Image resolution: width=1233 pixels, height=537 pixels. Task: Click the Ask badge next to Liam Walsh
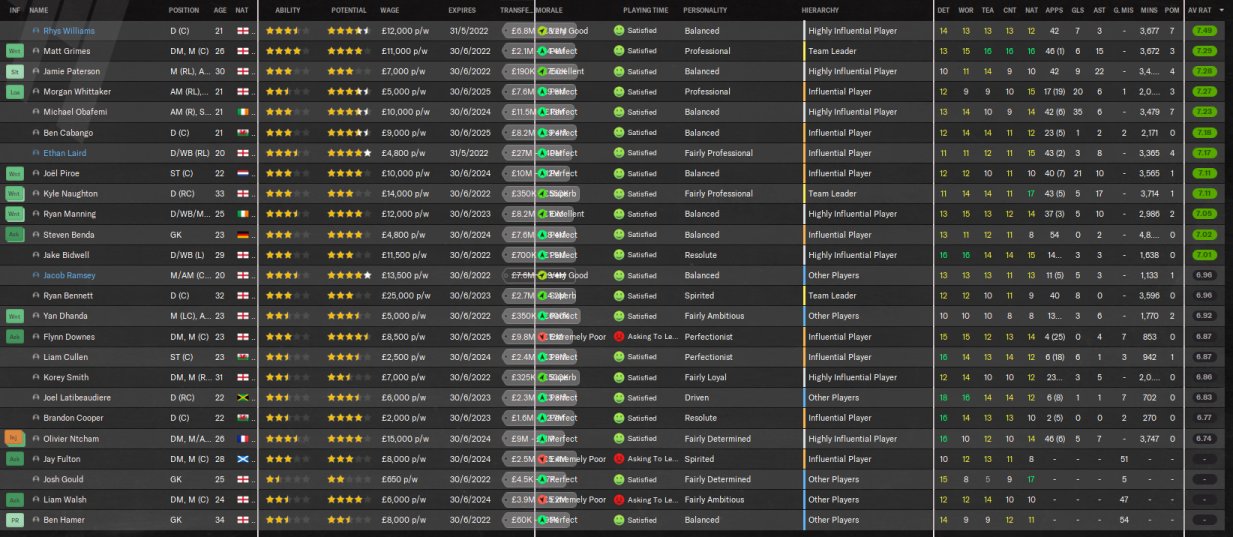tap(14, 499)
